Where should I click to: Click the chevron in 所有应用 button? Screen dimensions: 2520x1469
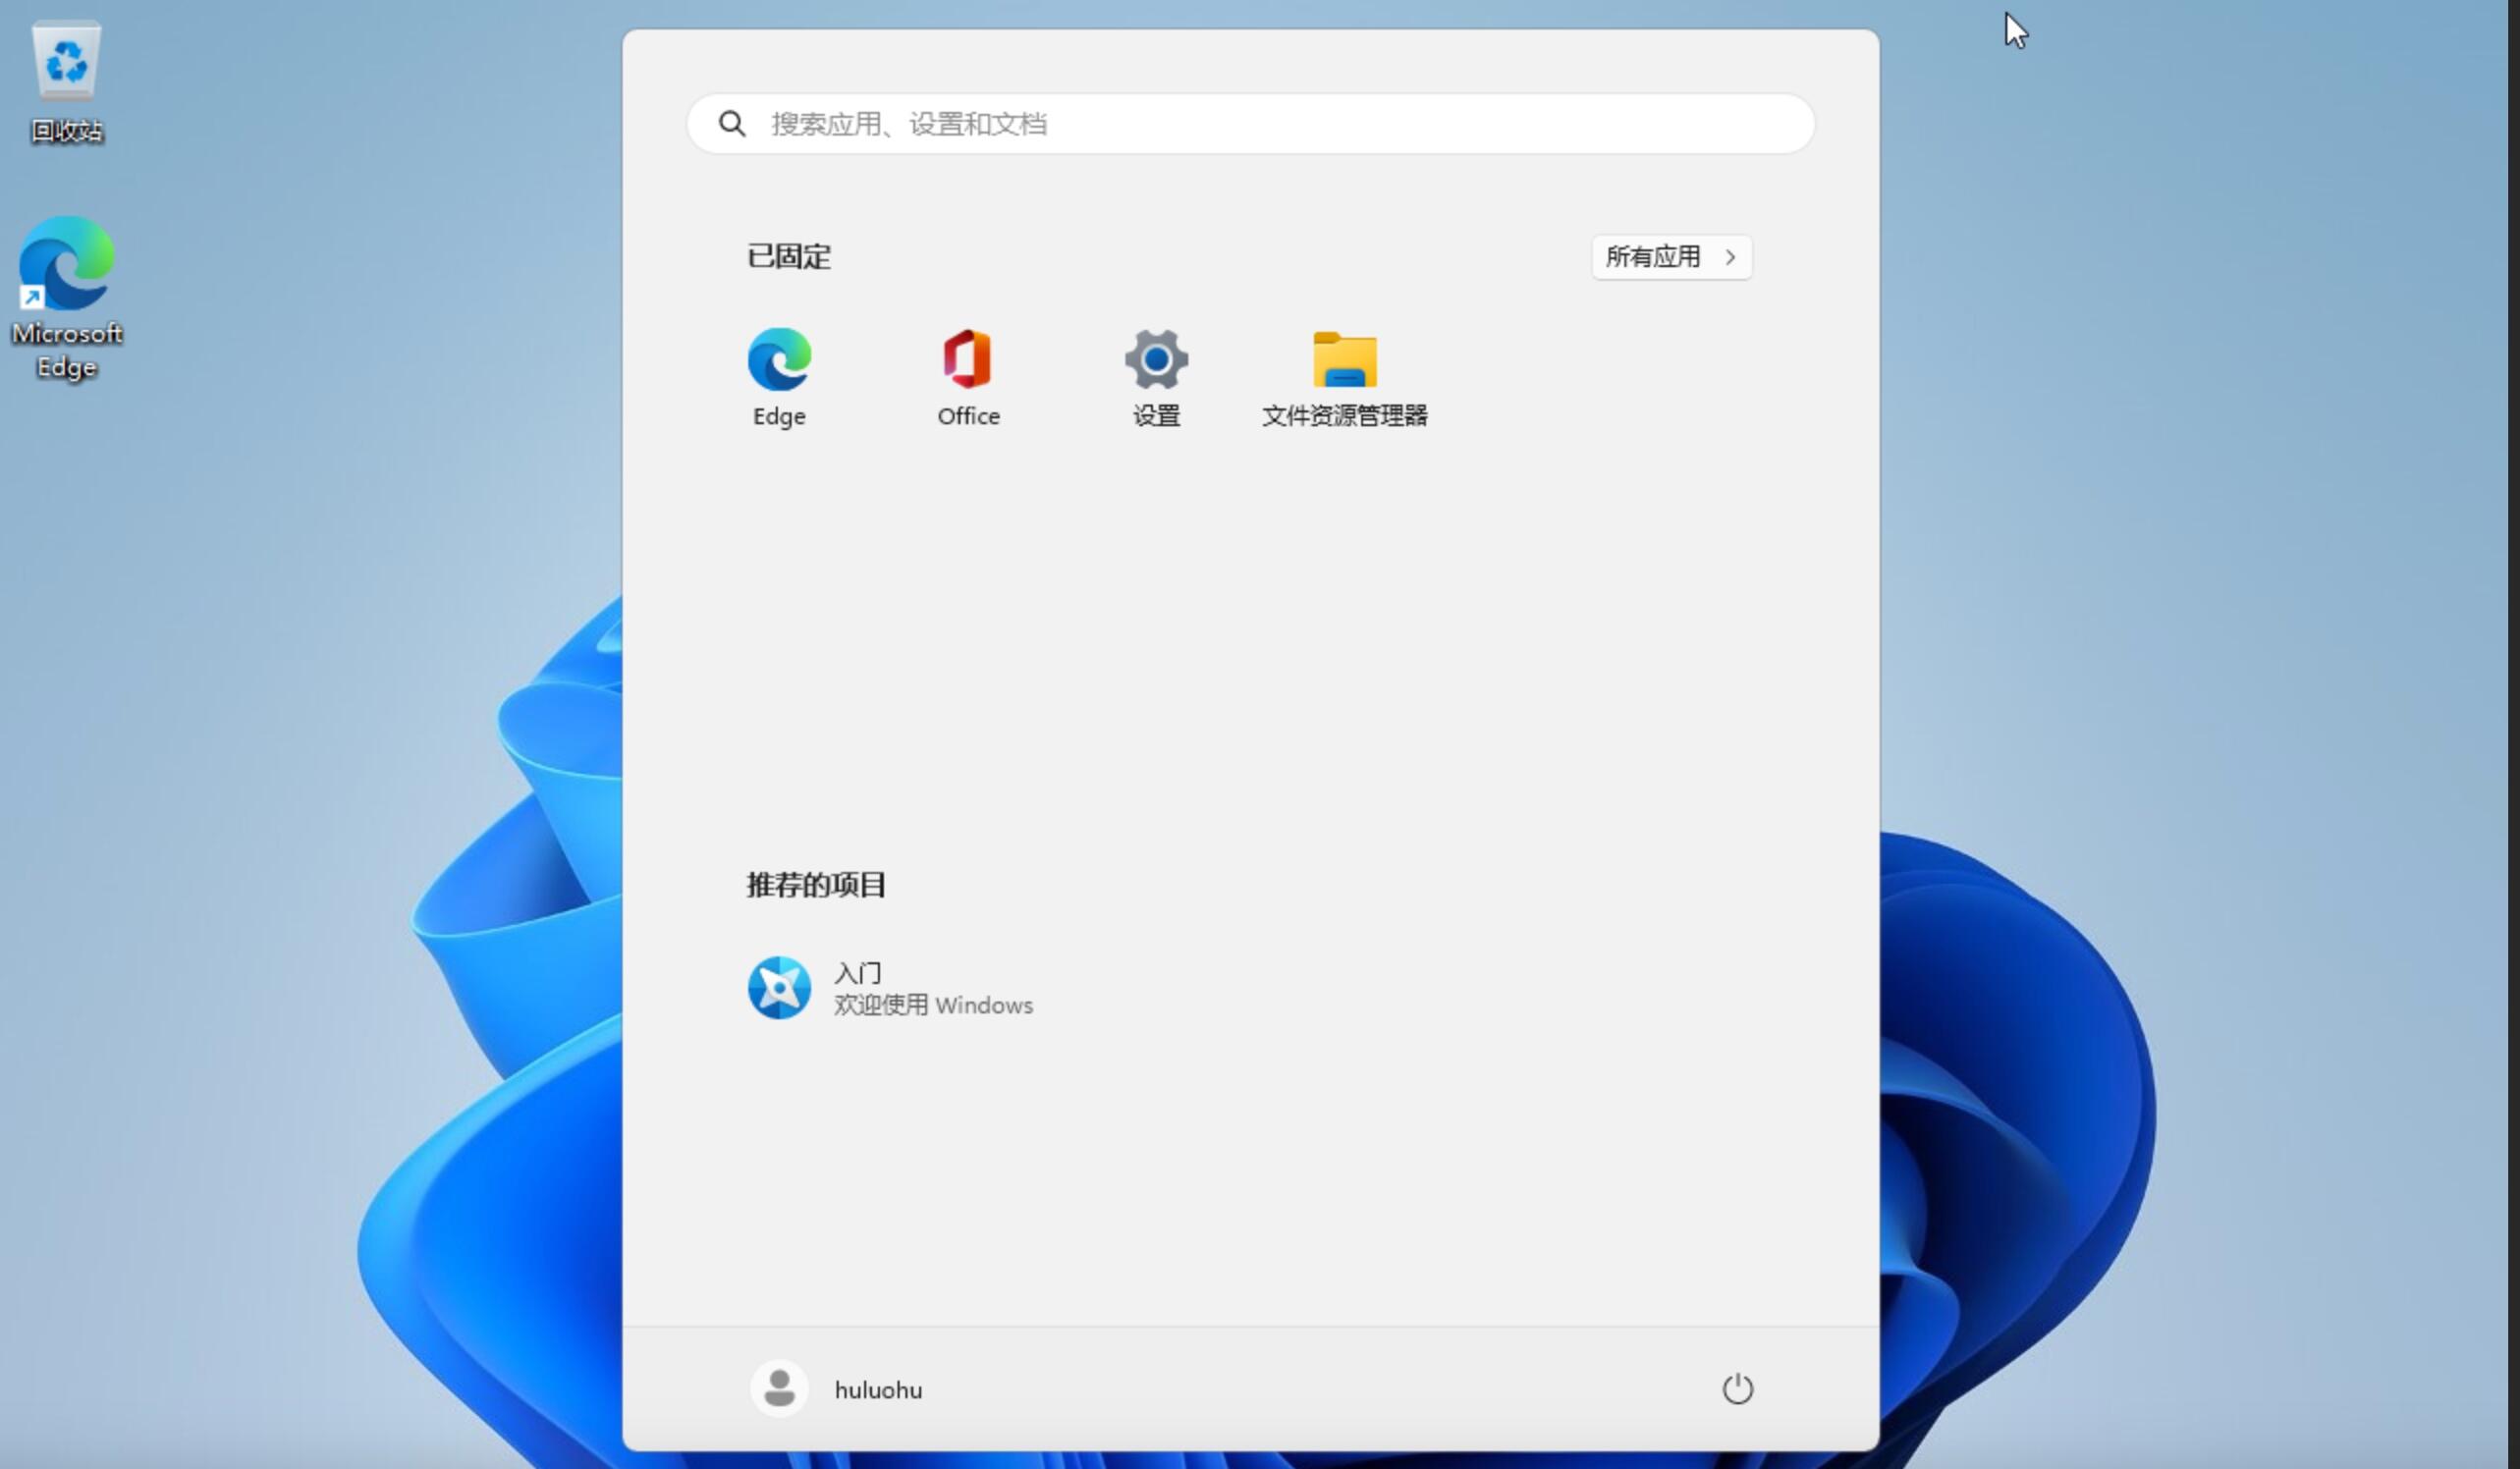point(1730,257)
